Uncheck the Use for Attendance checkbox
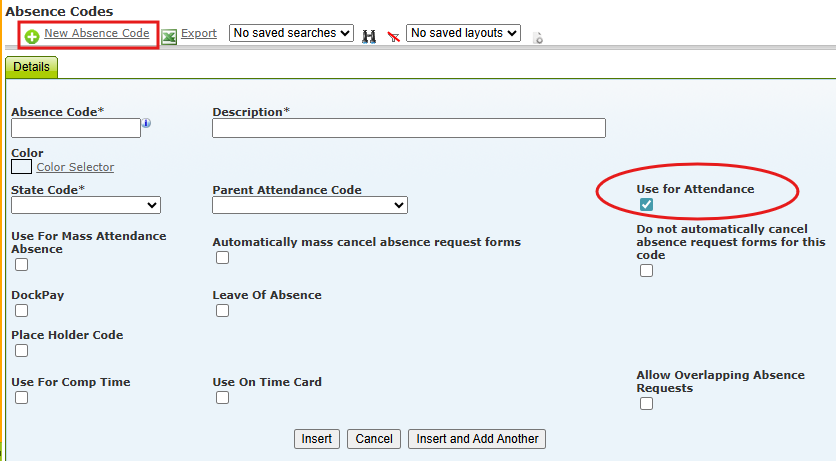This screenshot has height=461, width=836. [646, 204]
